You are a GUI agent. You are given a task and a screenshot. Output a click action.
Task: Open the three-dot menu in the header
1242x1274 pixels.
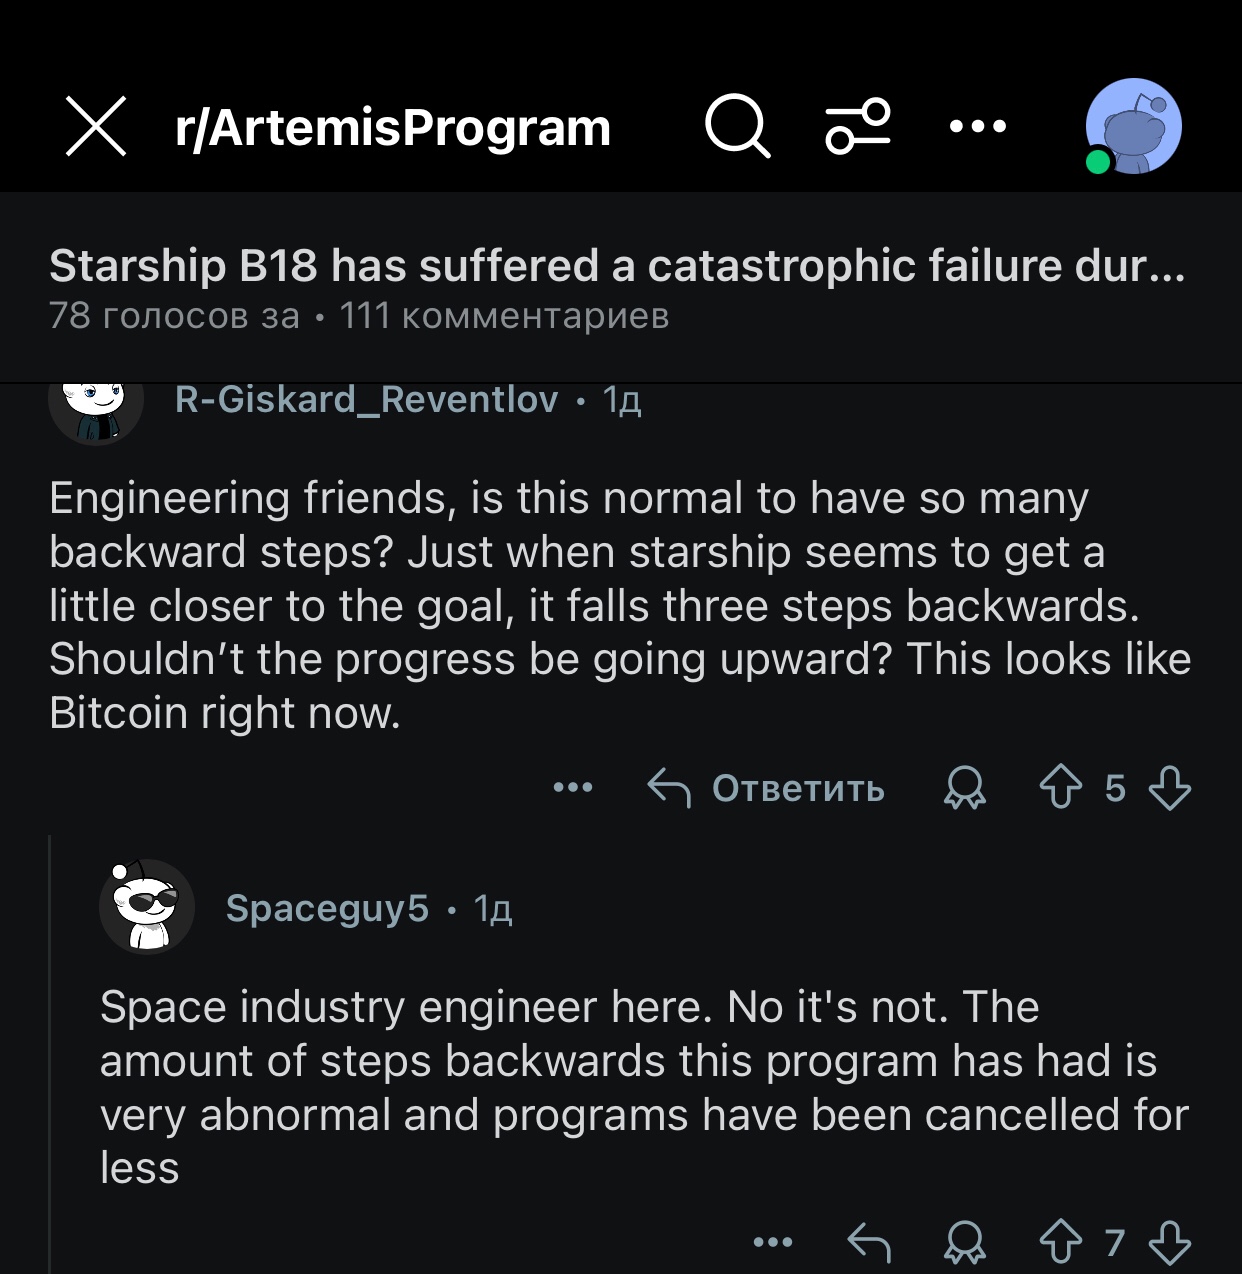(x=977, y=127)
